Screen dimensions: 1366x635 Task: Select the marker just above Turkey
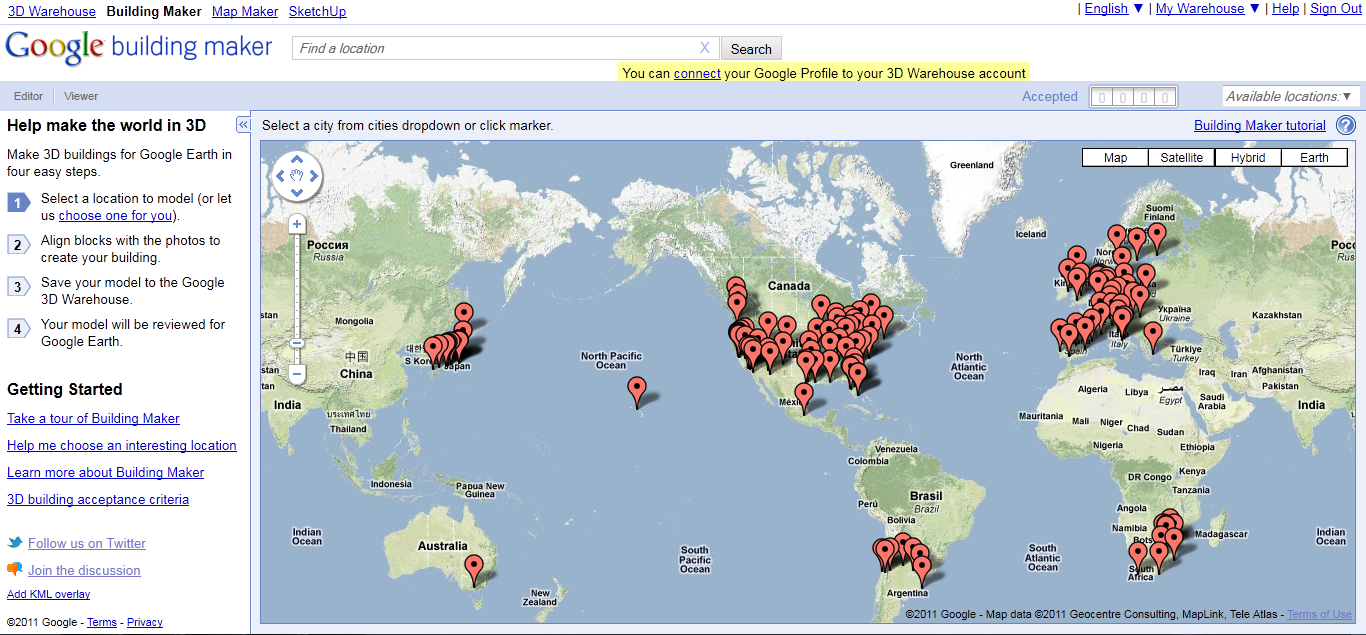[x=1153, y=336]
